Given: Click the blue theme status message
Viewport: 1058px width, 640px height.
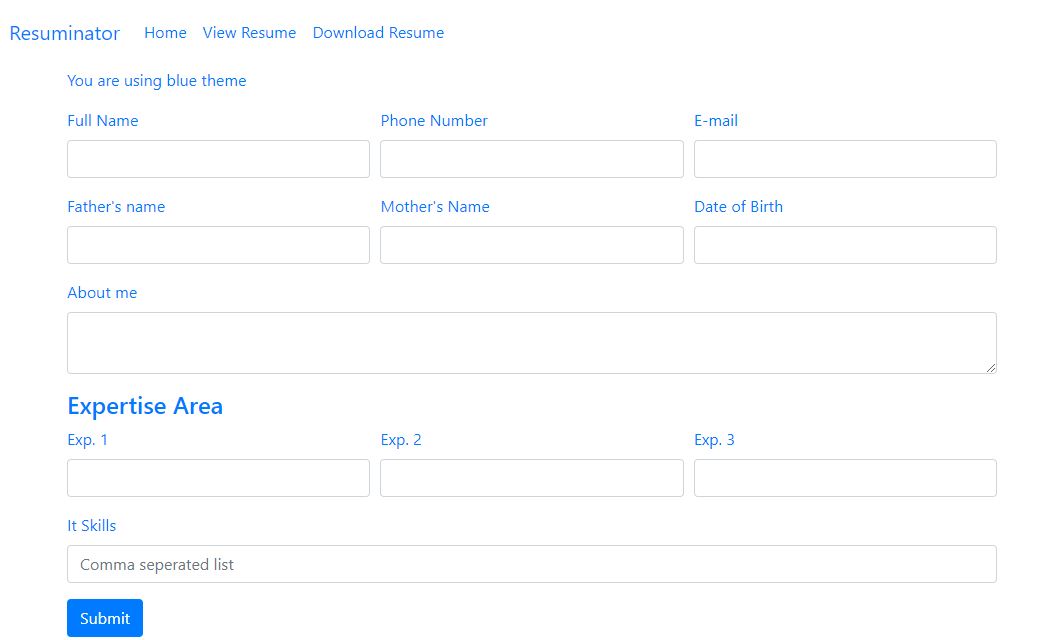Looking at the screenshot, I should tap(156, 81).
